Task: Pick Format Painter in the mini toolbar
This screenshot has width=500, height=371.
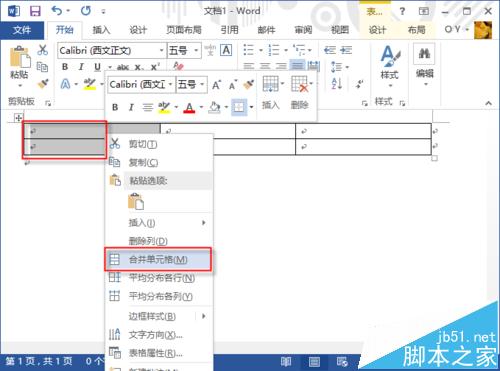Action: coord(248,84)
